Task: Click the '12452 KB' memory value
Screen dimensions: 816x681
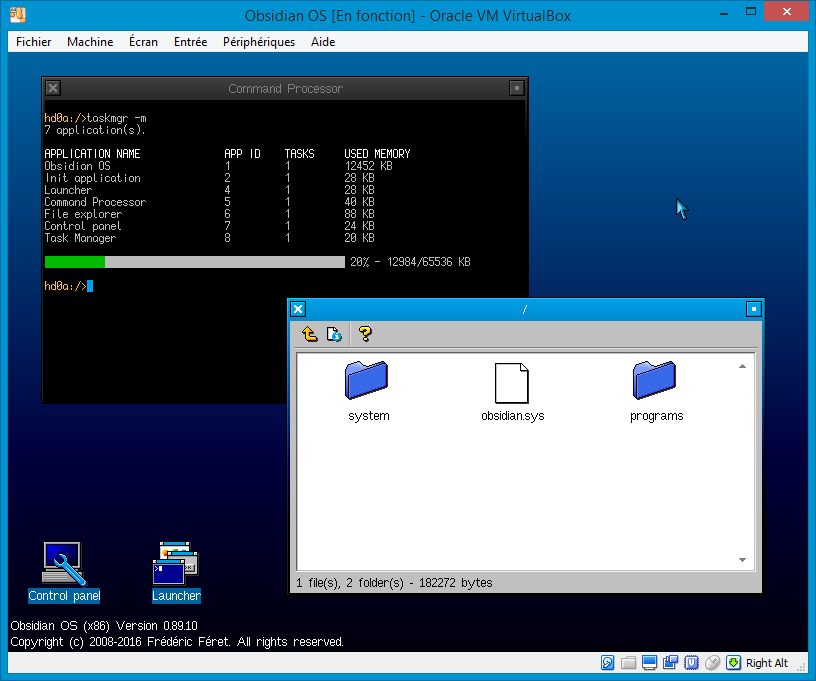Action: coord(368,166)
